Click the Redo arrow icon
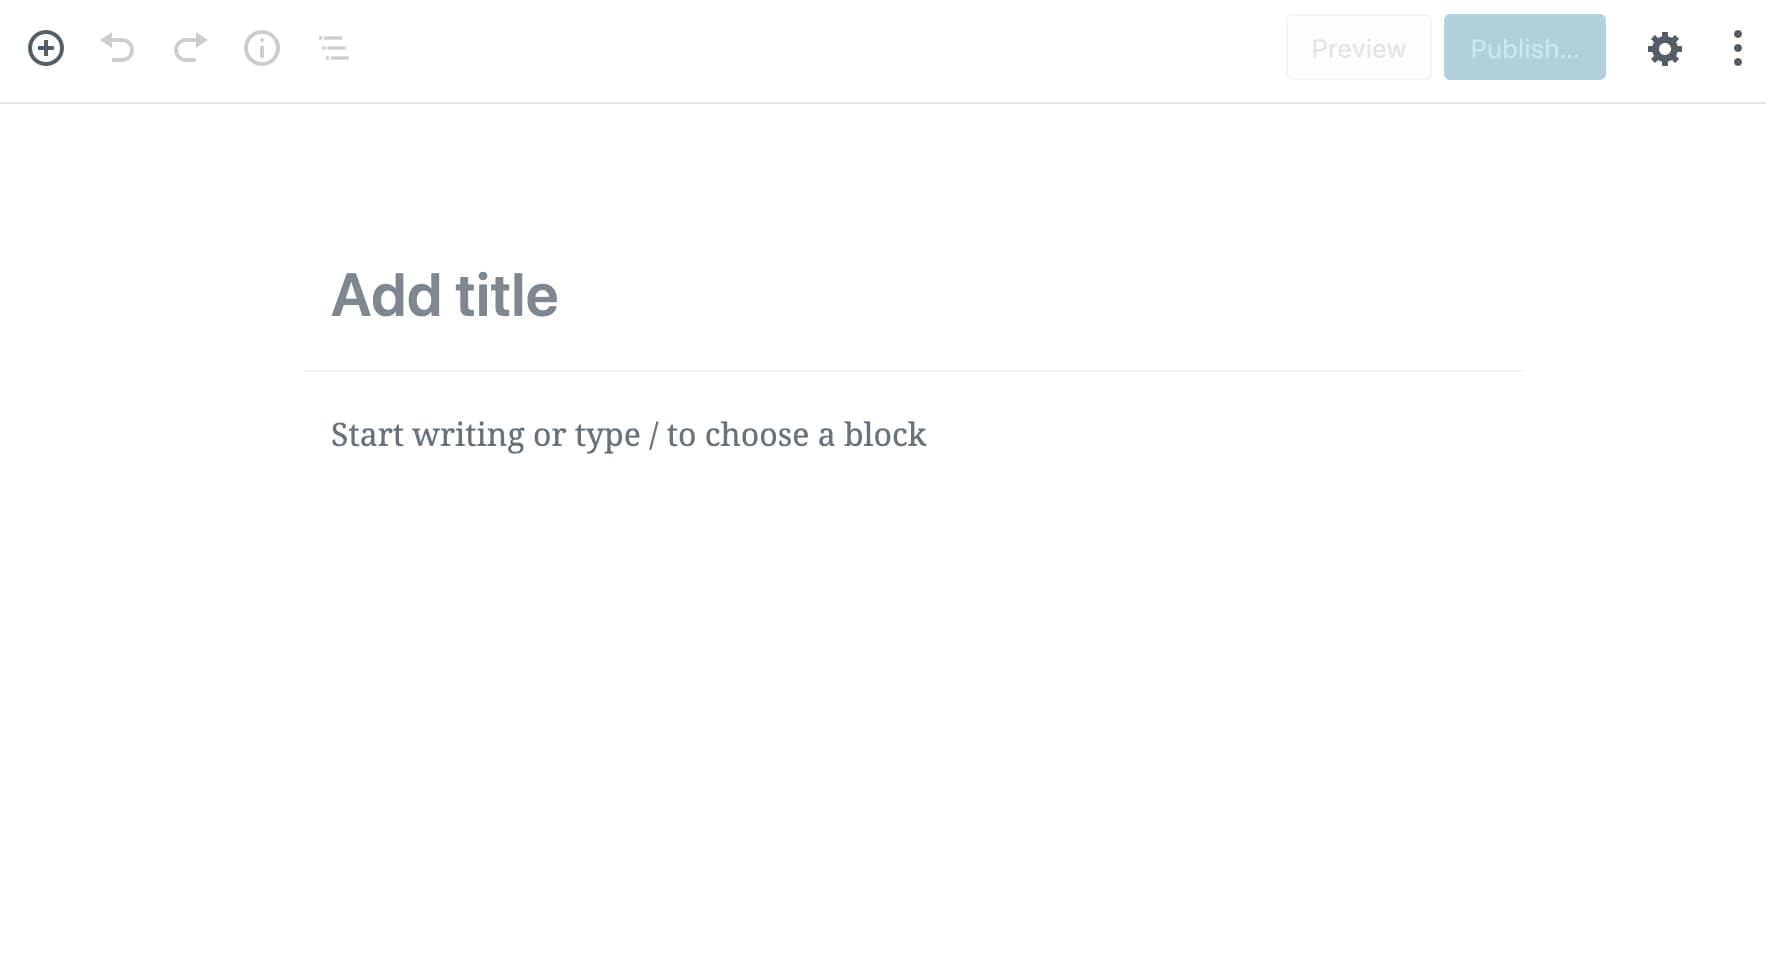The height and width of the screenshot is (968, 1766). [189, 47]
